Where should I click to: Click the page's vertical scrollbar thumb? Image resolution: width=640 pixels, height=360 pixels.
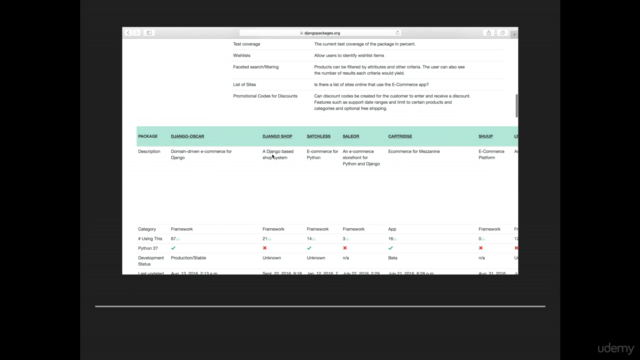(x=516, y=106)
